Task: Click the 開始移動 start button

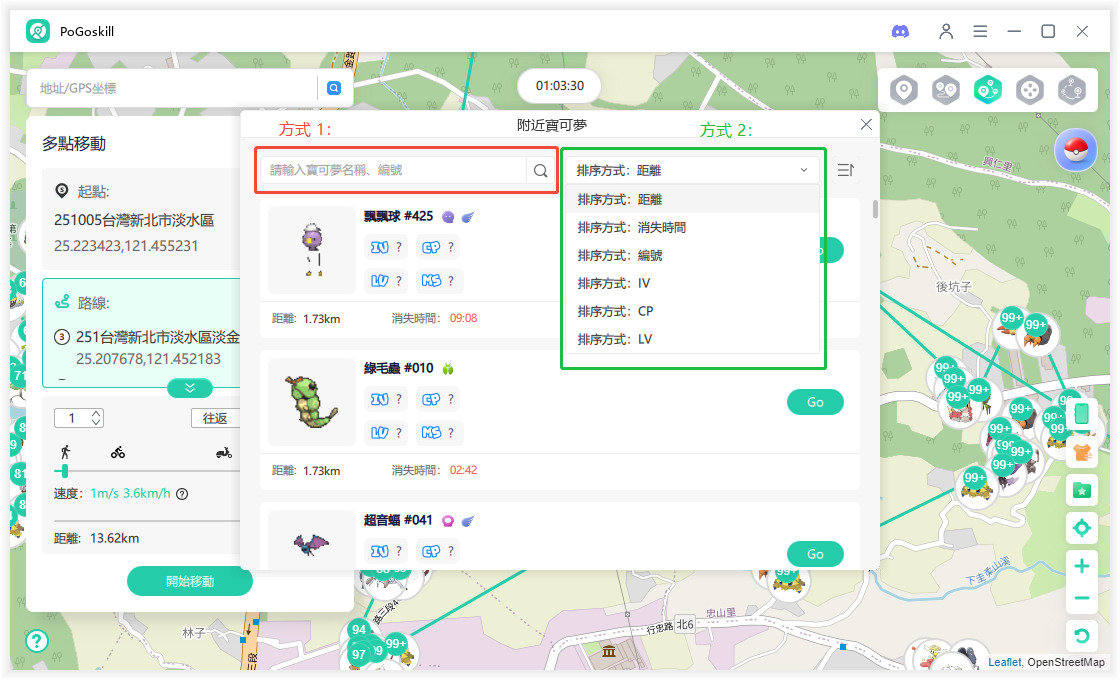Action: pos(190,581)
